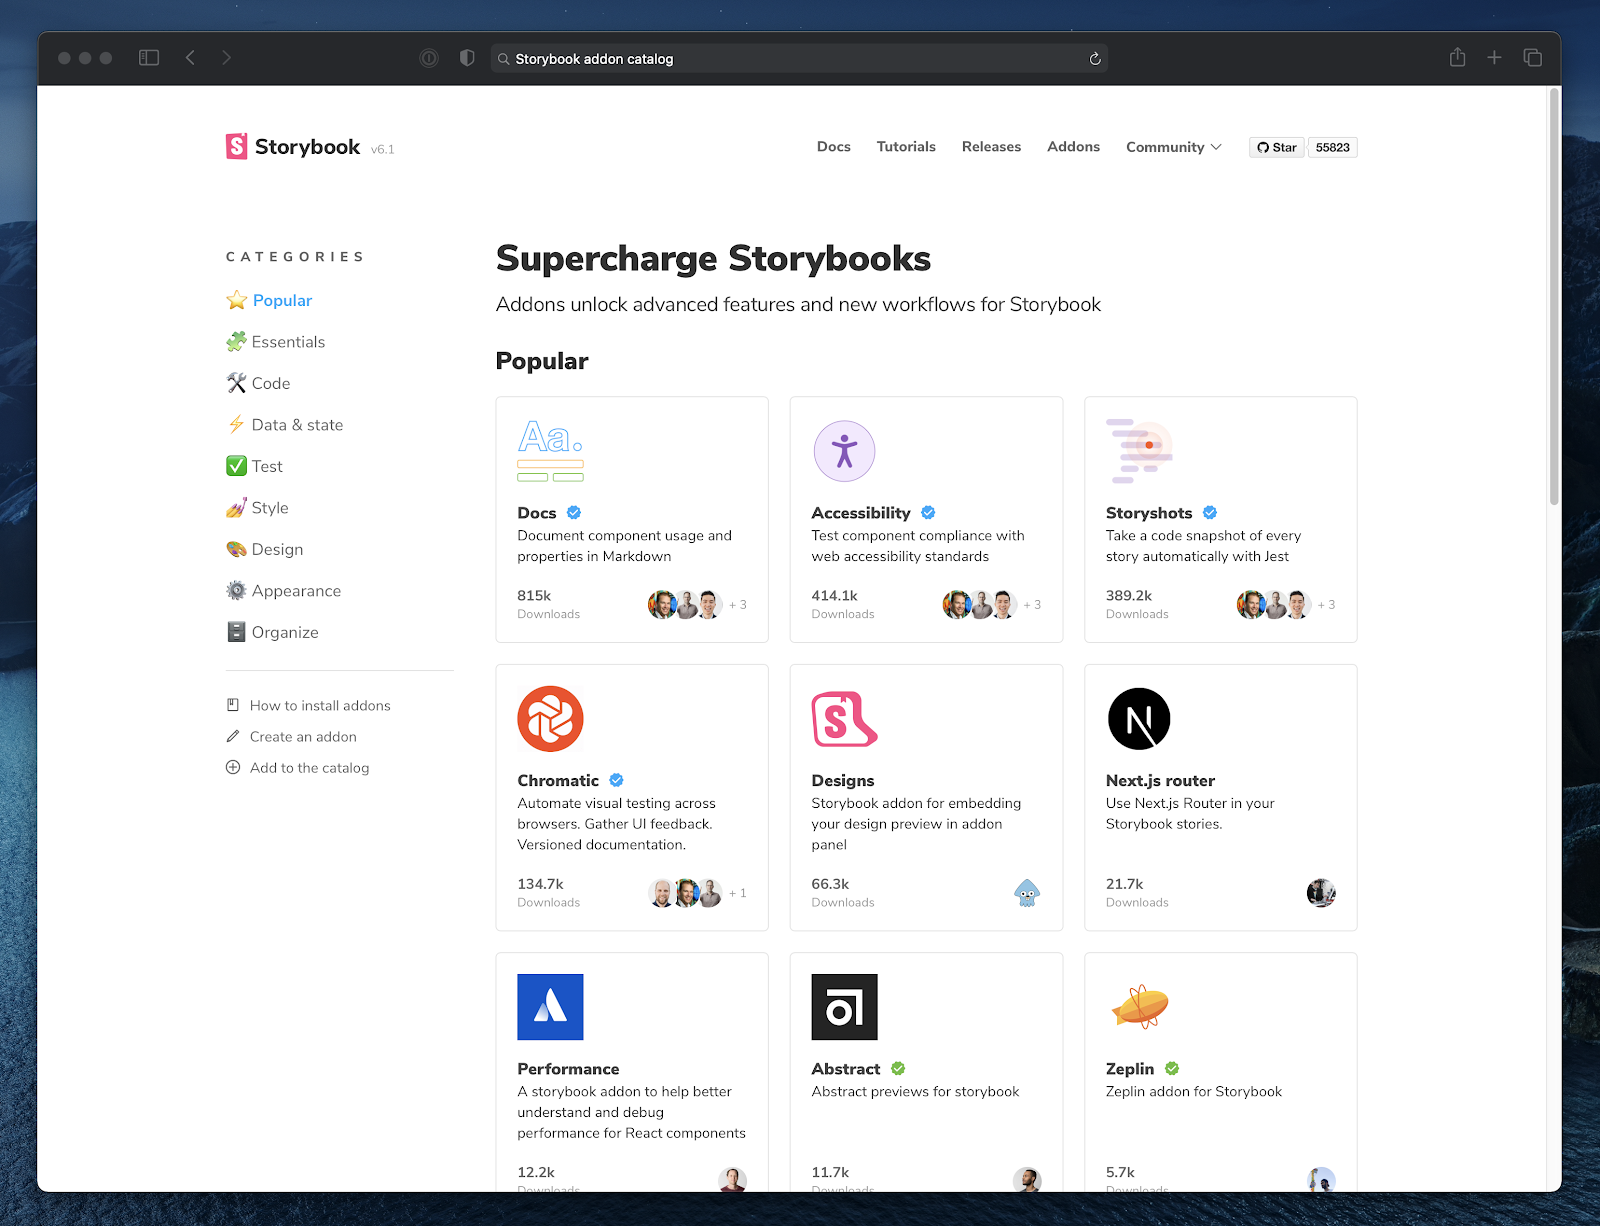Click the 55823 star count
Screen dimensions: 1600x1226
(1332, 147)
